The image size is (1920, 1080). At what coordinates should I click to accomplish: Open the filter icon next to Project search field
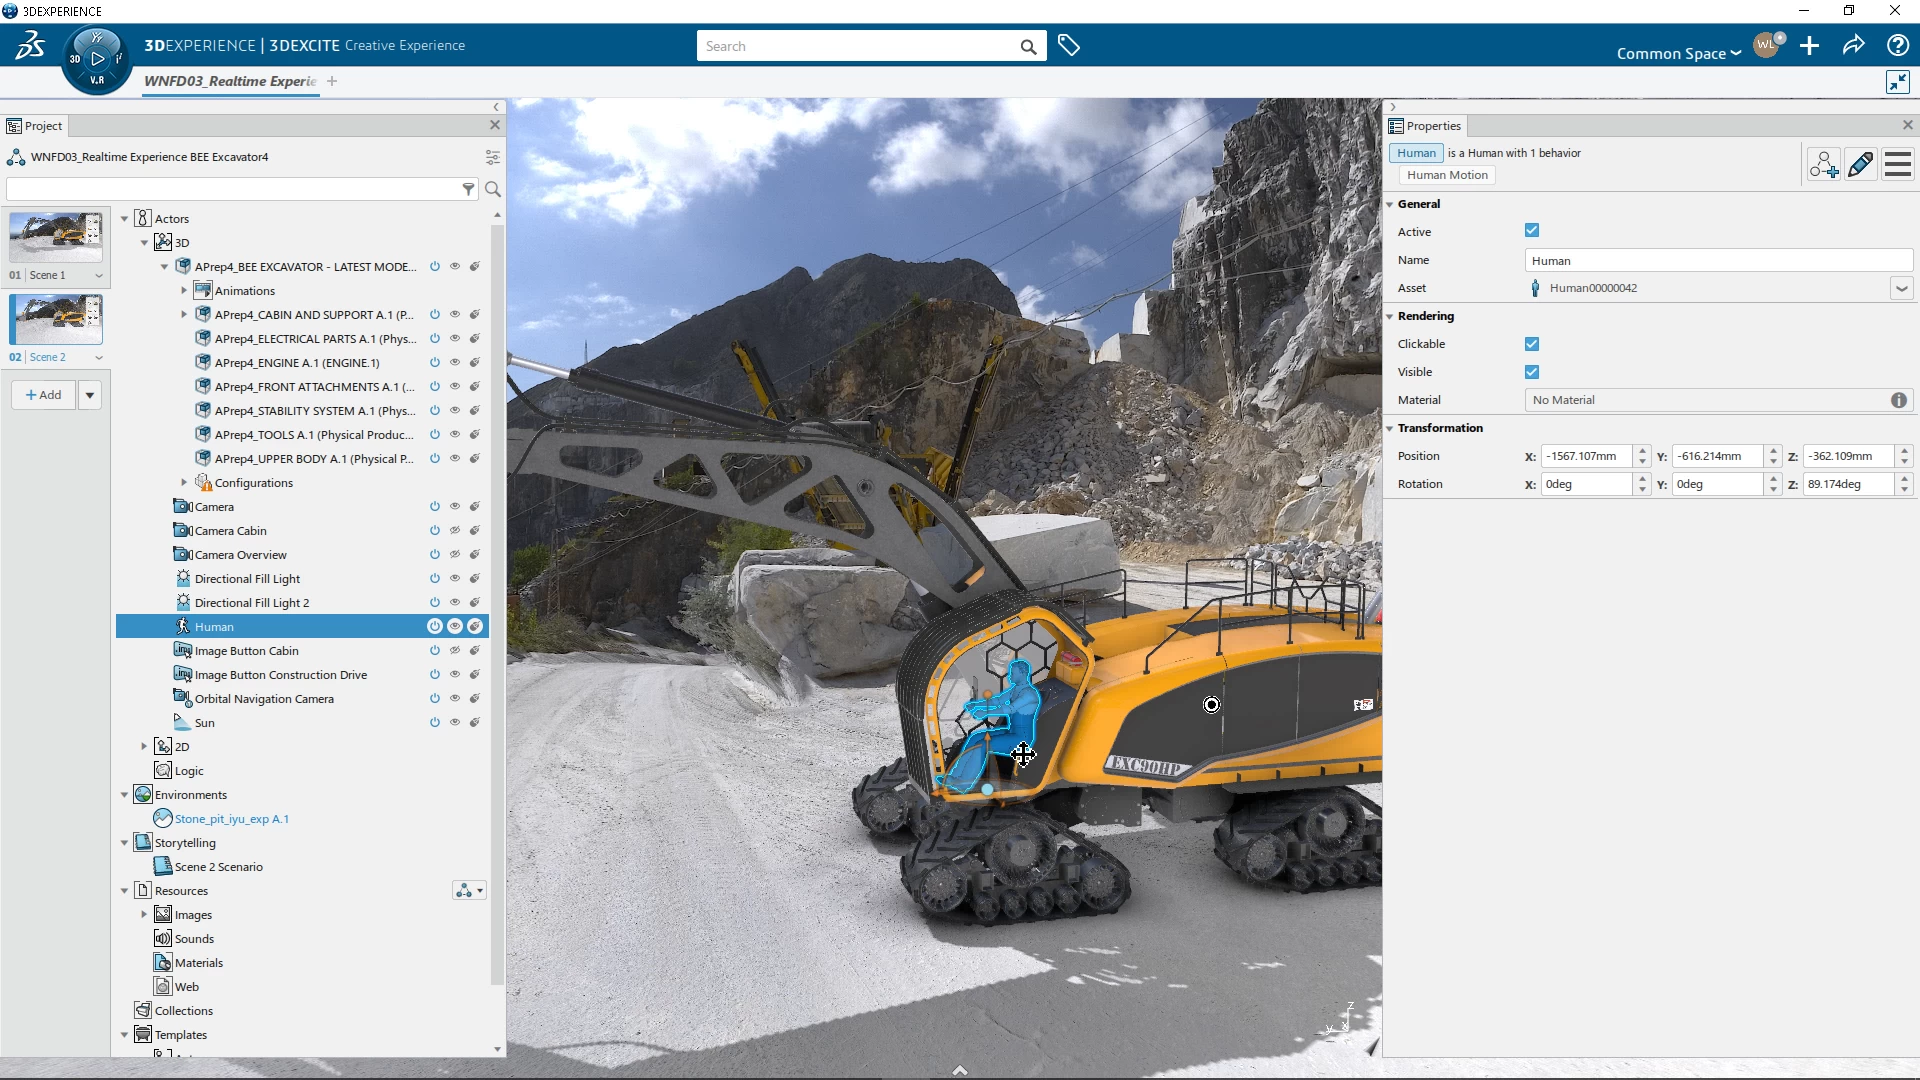(469, 188)
